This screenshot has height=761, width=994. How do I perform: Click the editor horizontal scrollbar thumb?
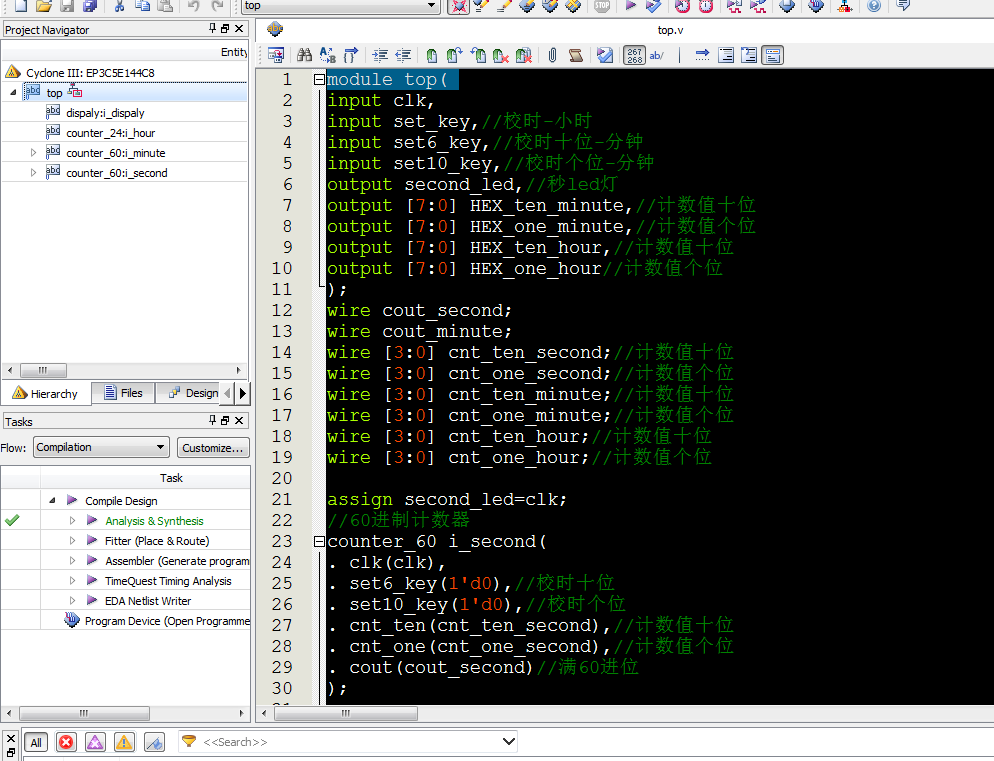coord(345,713)
